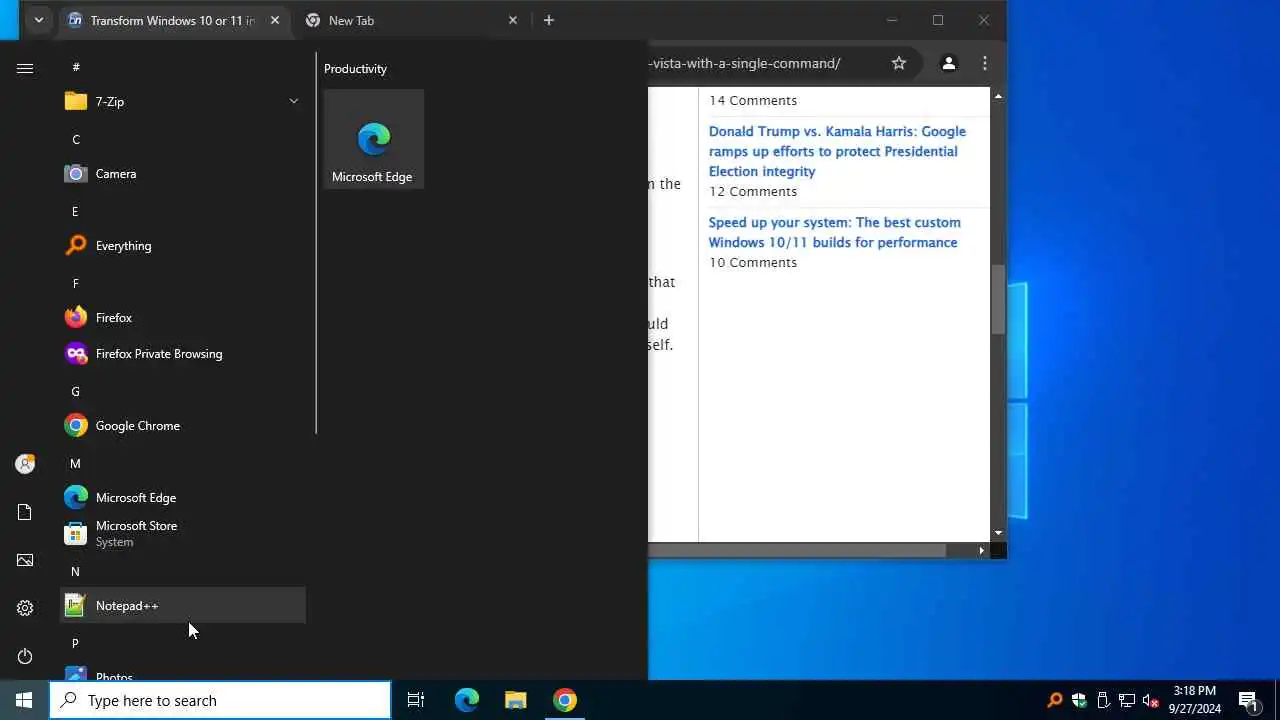The image size is (1280, 720).
Task: Click Everything search tray icon
Action: [1054, 700]
